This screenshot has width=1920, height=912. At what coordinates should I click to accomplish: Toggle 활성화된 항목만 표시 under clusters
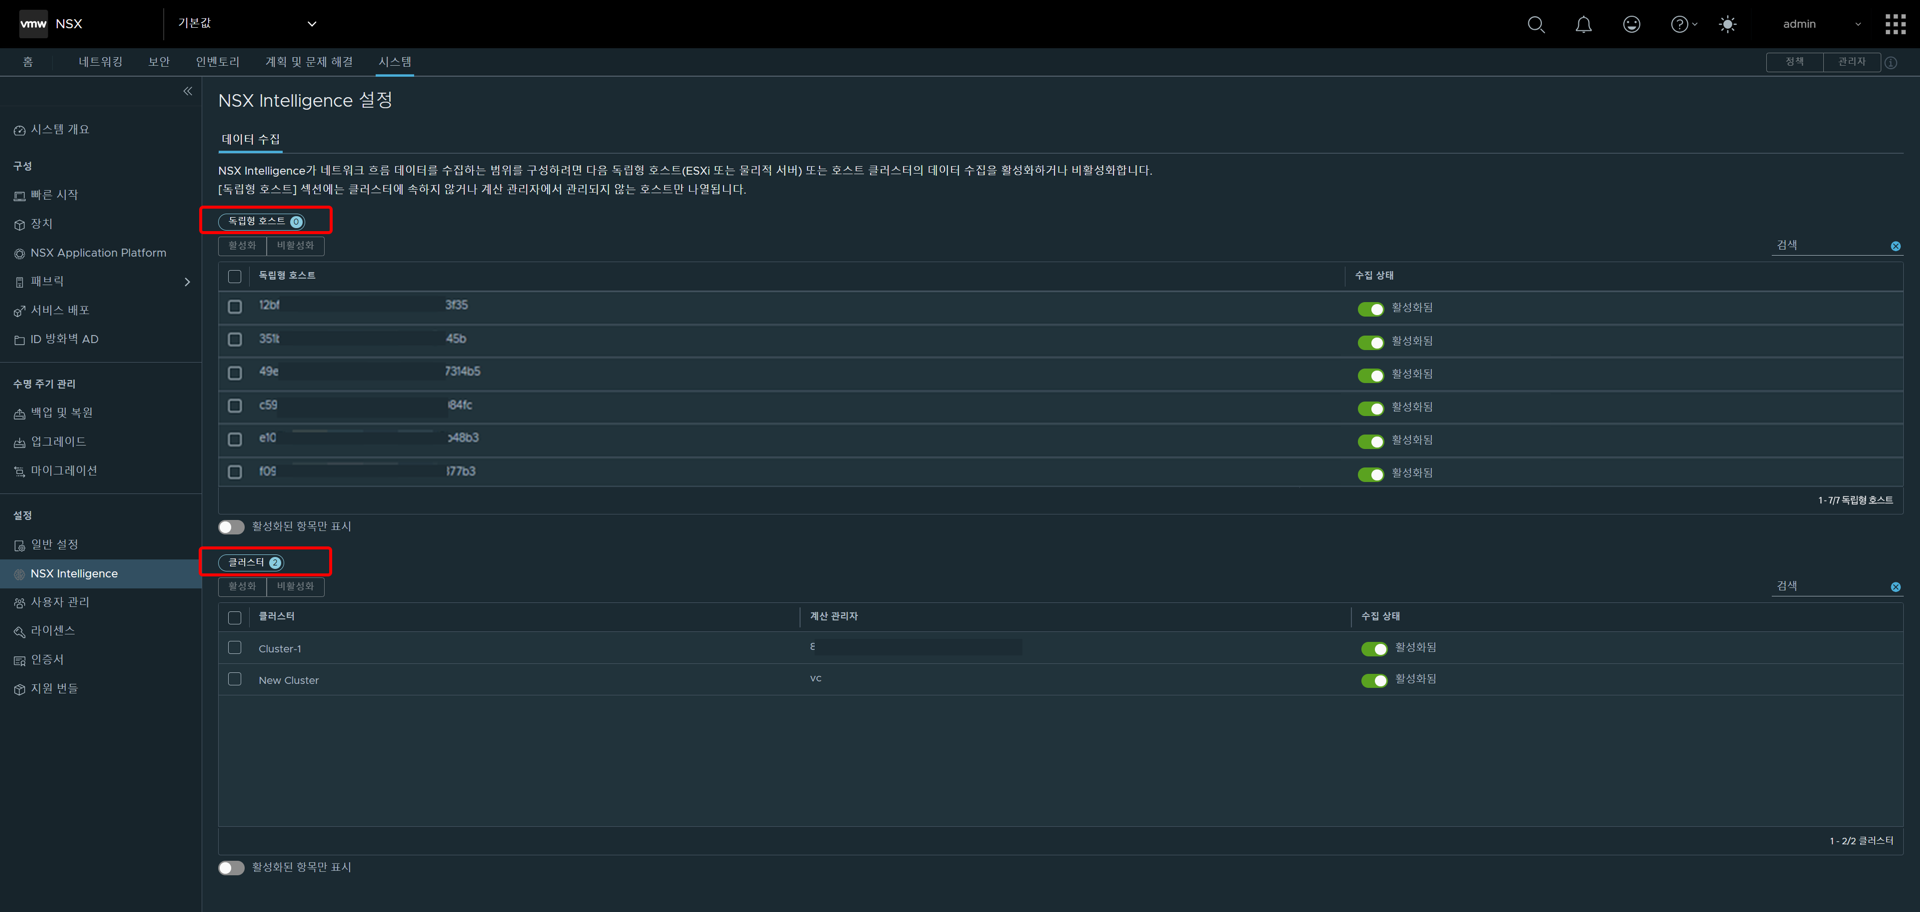click(x=231, y=868)
